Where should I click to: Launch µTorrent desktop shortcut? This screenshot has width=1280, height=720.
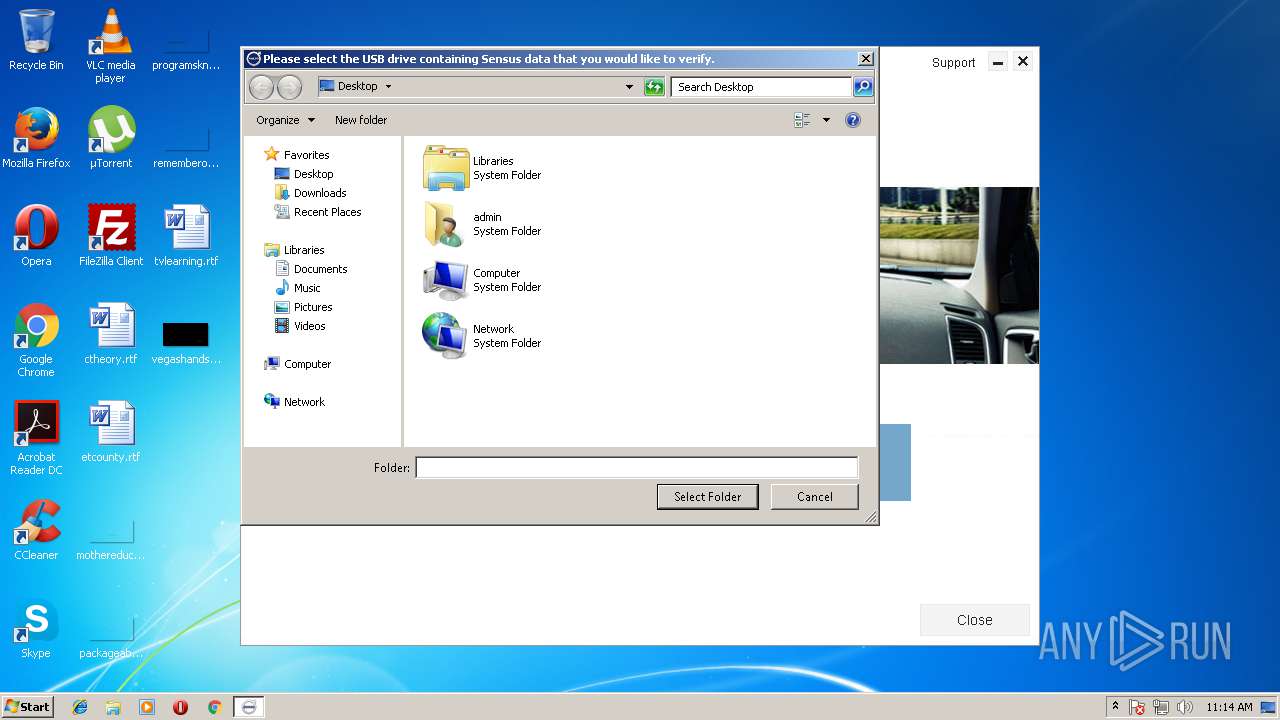110,138
